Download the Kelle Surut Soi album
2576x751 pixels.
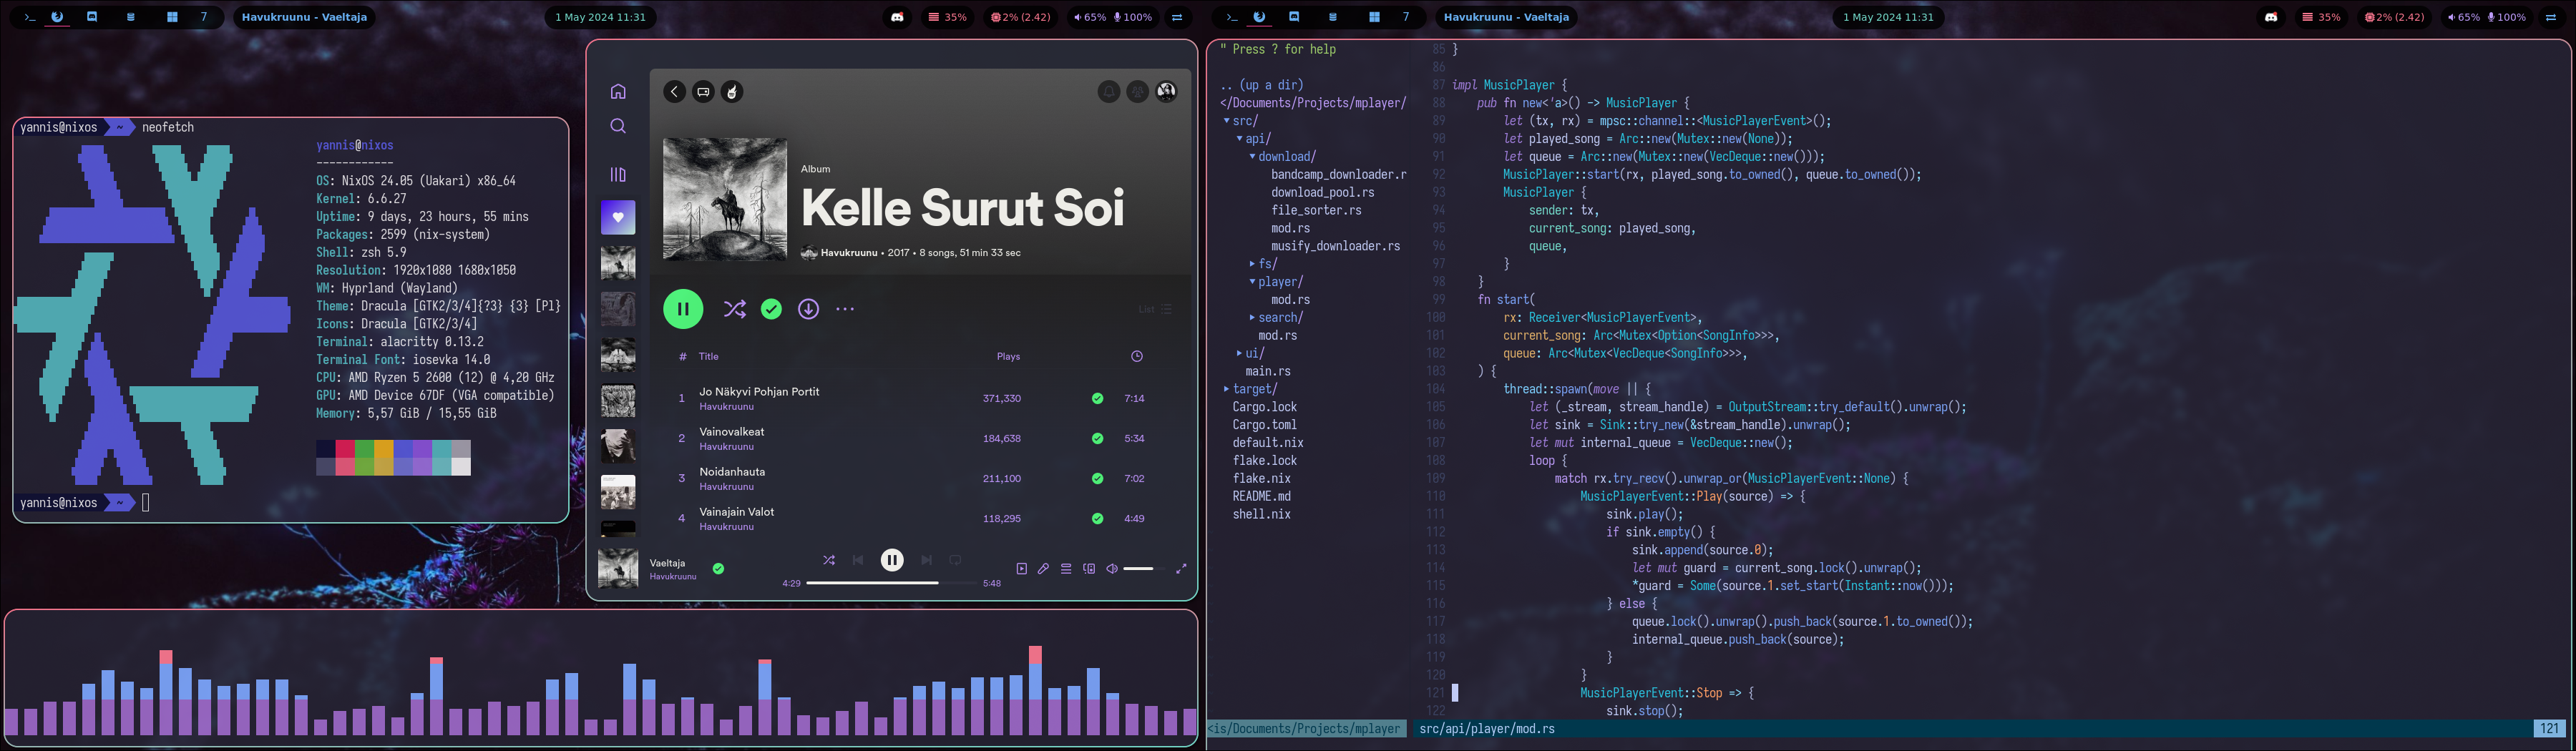pos(808,309)
